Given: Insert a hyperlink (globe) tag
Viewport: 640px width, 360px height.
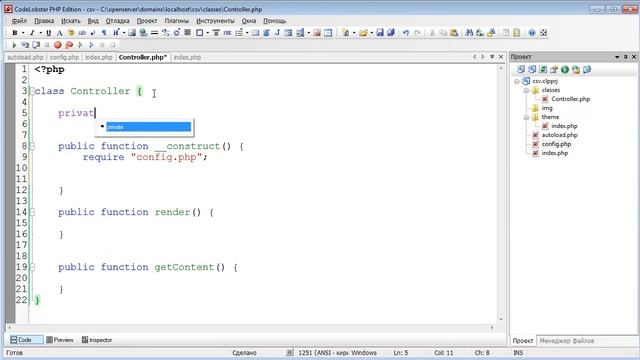Looking at the screenshot, I should click(x=143, y=33).
